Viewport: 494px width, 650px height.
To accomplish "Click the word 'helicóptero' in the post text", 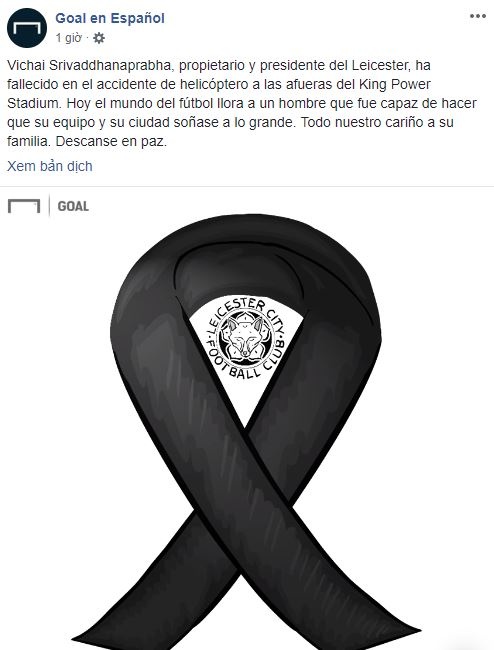I will tap(217, 84).
